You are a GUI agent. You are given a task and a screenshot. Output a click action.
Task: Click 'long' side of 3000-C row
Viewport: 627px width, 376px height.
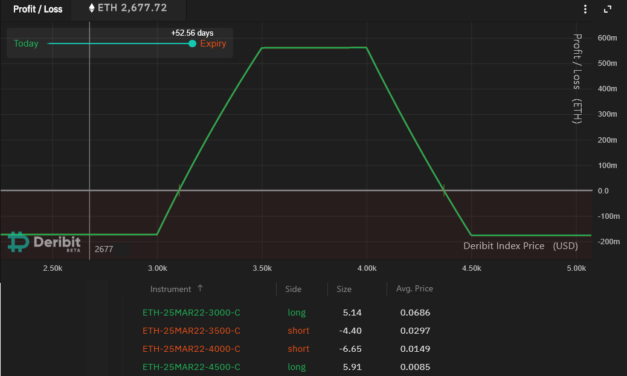point(297,313)
